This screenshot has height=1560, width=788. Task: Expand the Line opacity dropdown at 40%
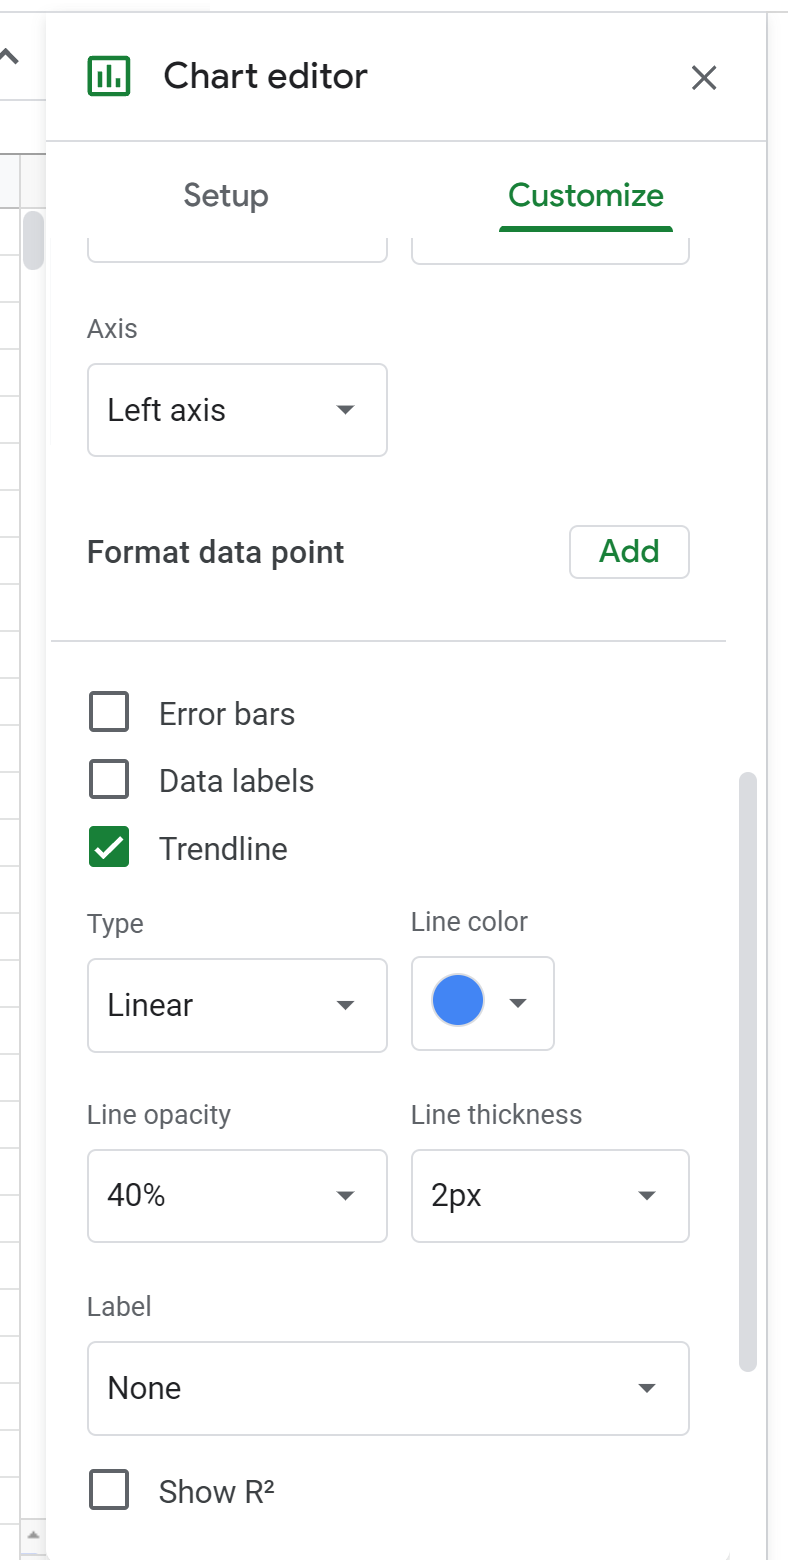pyautogui.click(x=237, y=1196)
